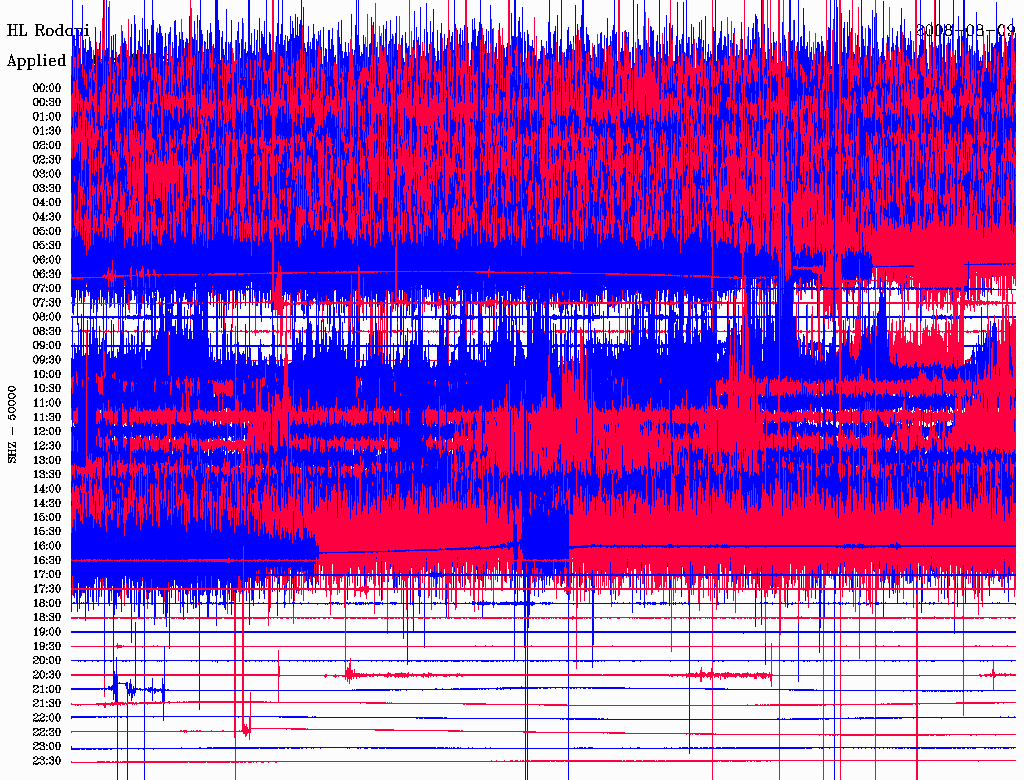Select the 21:00 time label
Viewport: 1024px width, 780px height.
point(47,689)
